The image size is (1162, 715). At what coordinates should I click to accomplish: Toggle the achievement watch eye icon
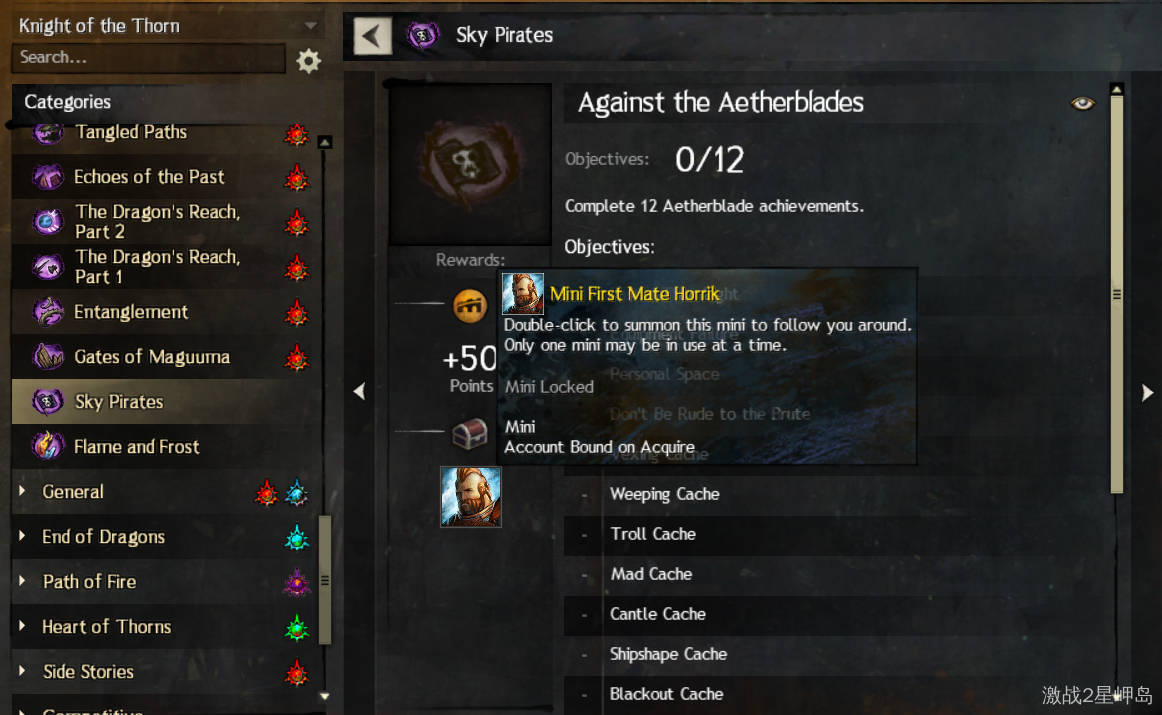pos(1082,104)
